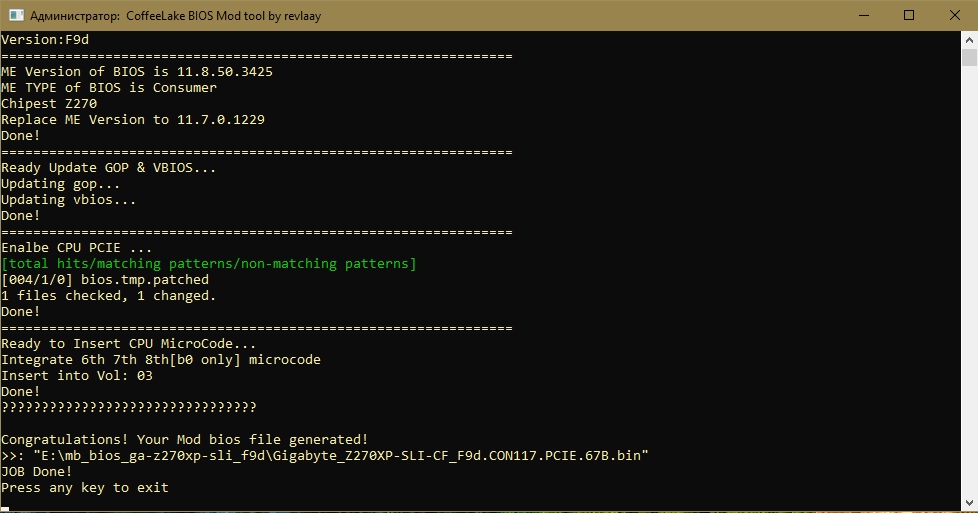This screenshot has width=978, height=513.
Task: Click the 'Chipest Z270' line
Action: tap(49, 103)
